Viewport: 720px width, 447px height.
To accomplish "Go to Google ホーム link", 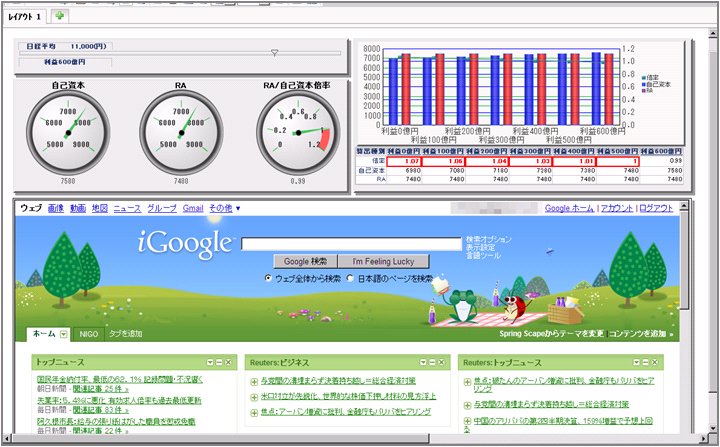I will [569, 209].
